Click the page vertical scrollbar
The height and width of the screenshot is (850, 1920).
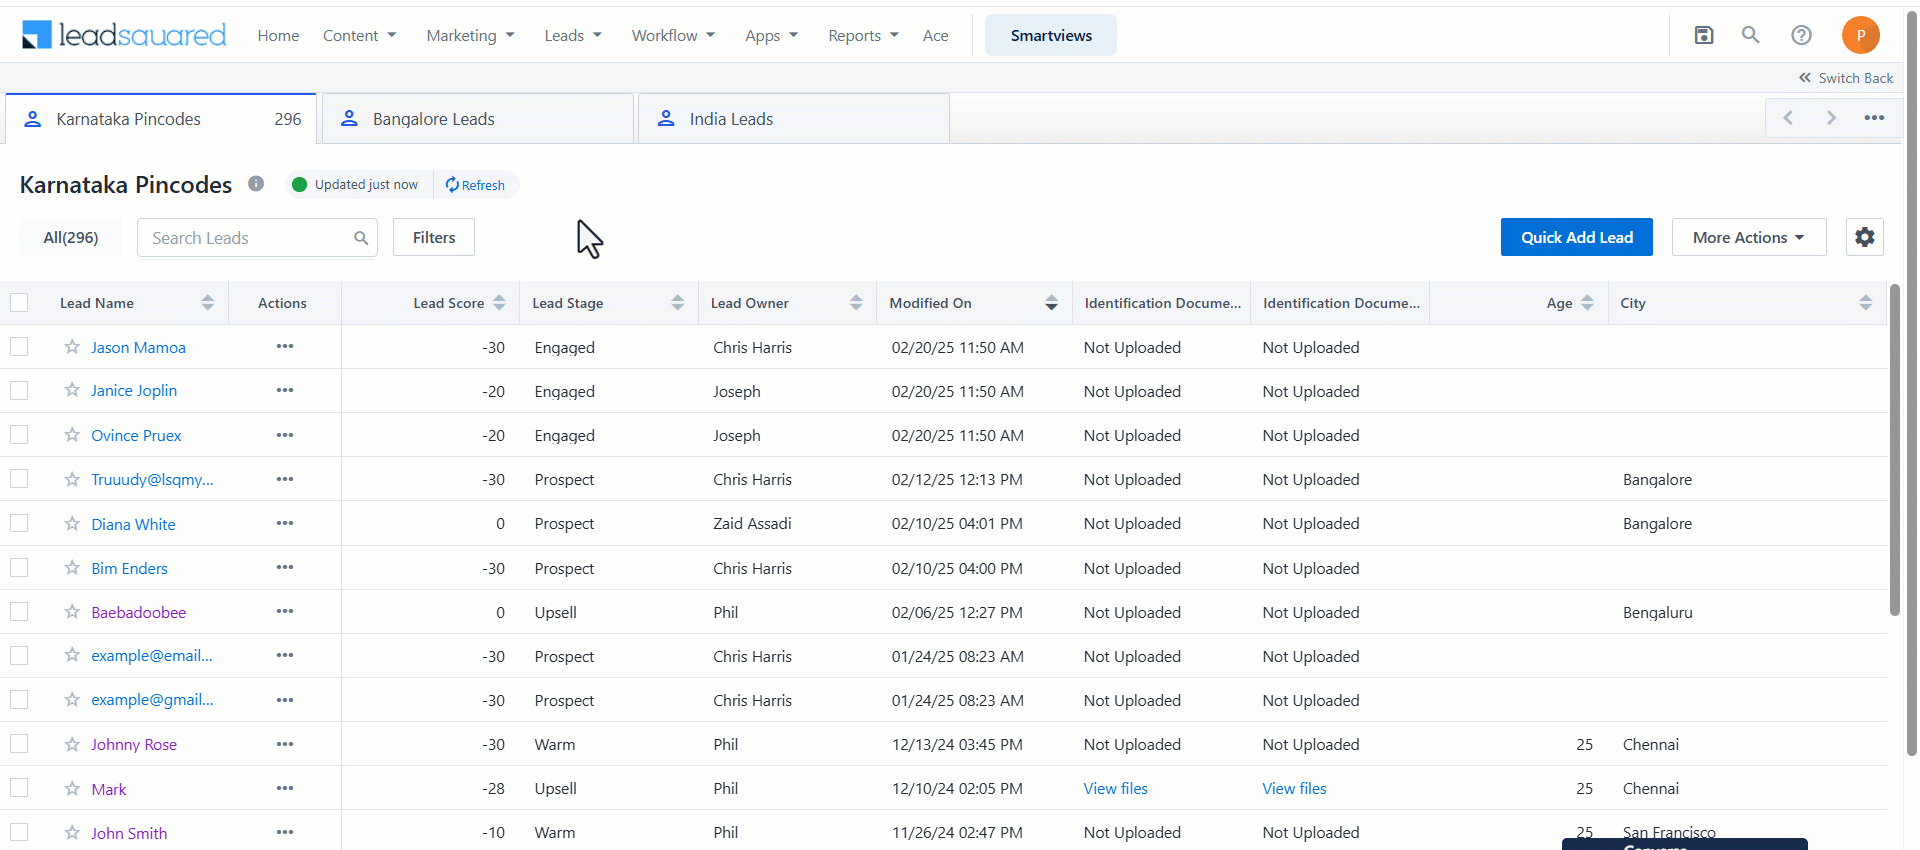click(x=1912, y=385)
